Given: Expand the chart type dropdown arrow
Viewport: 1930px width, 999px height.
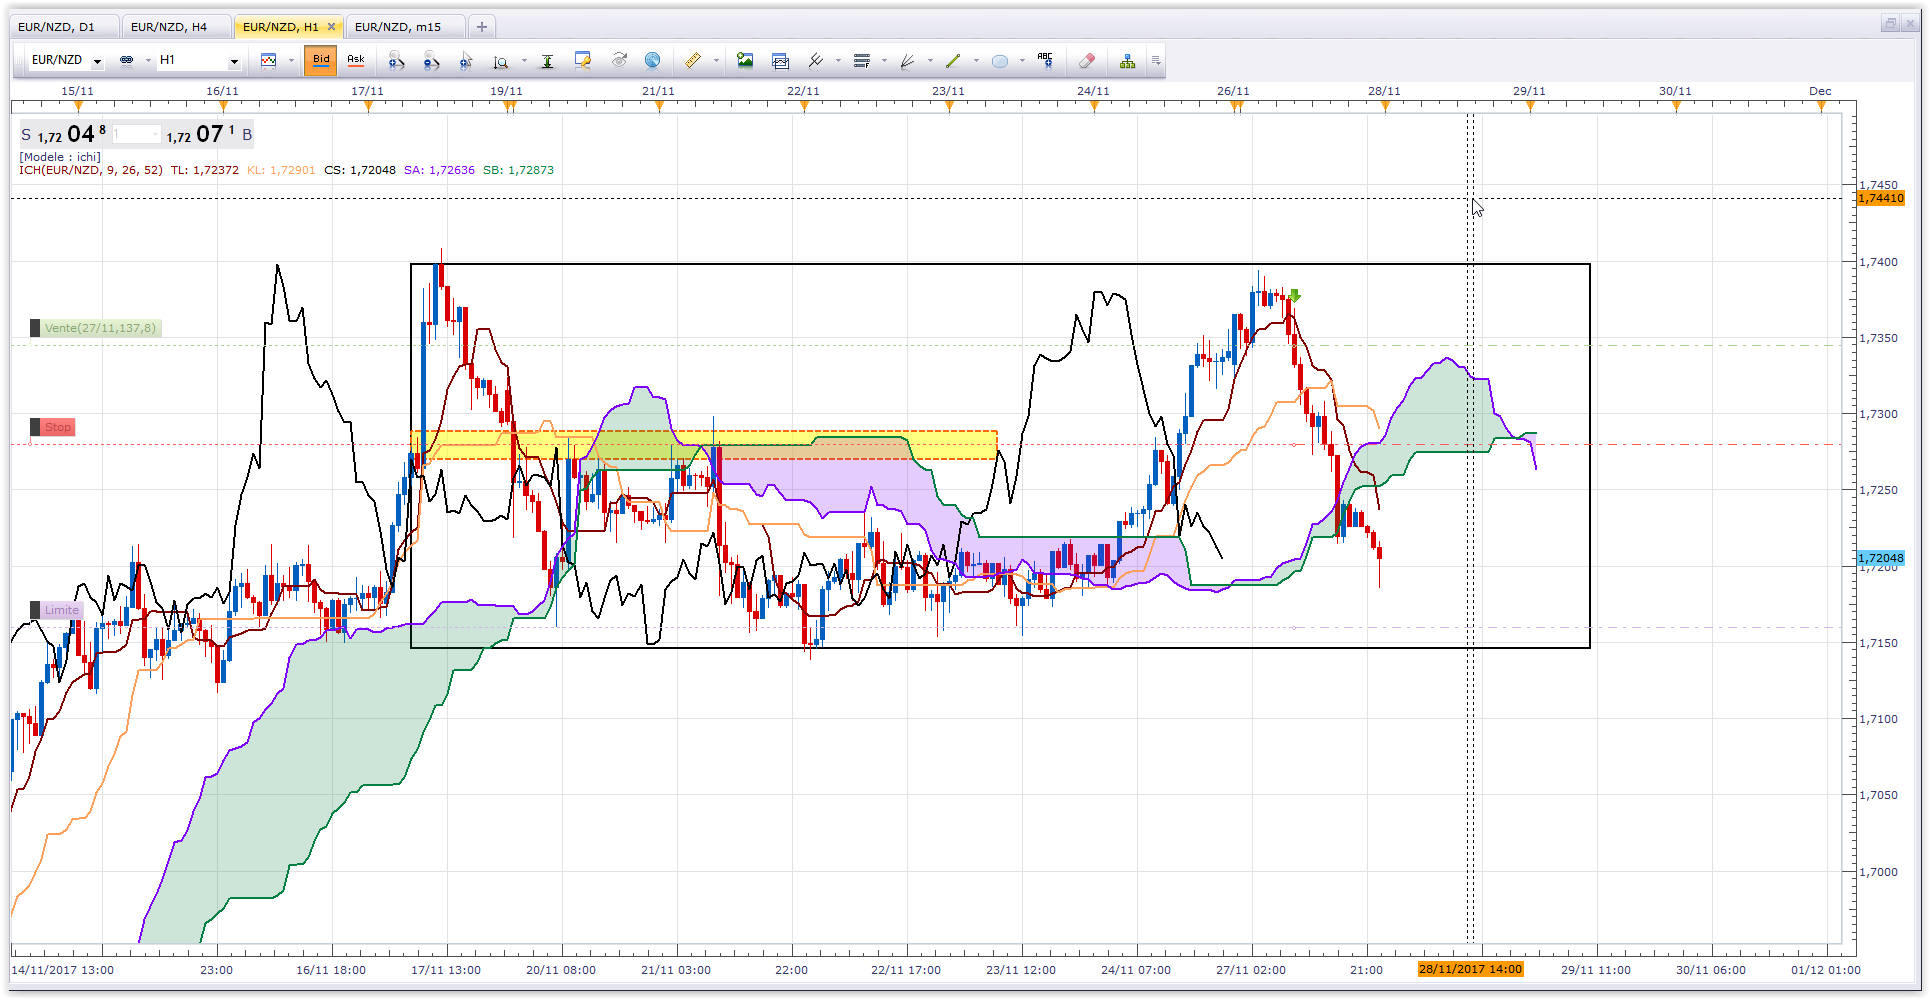Looking at the screenshot, I should click(291, 61).
